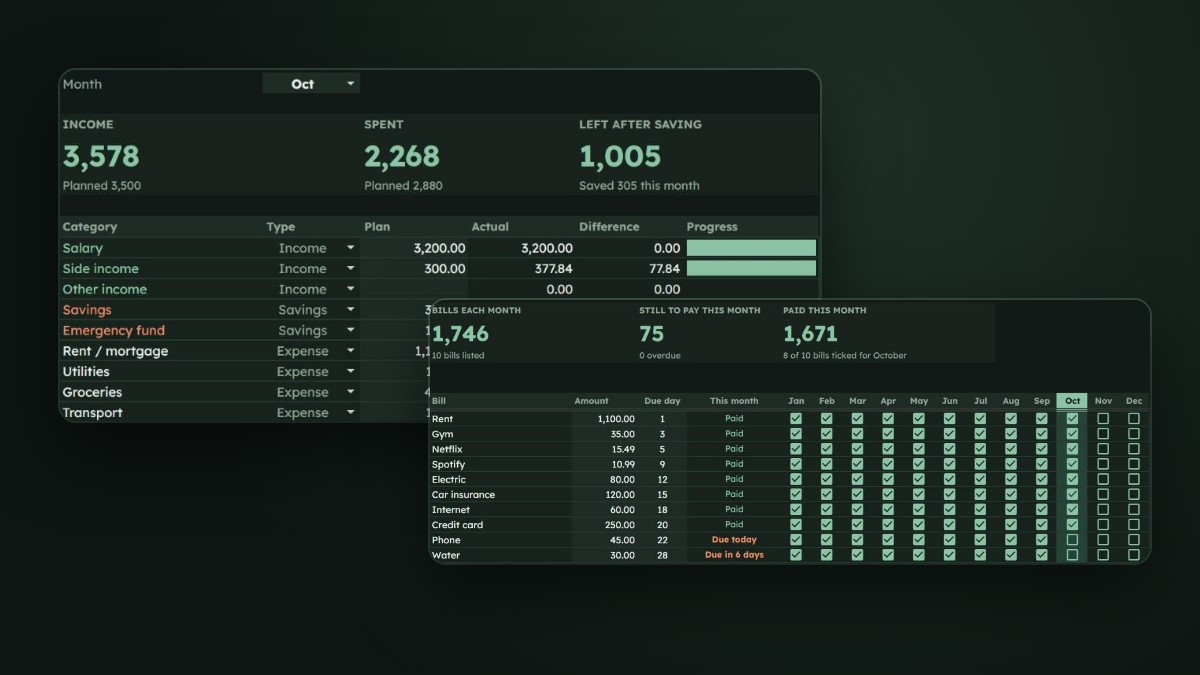Tick the Netflix bill's Dec checkbox
The height and width of the screenshot is (675, 1200).
tap(1134, 449)
